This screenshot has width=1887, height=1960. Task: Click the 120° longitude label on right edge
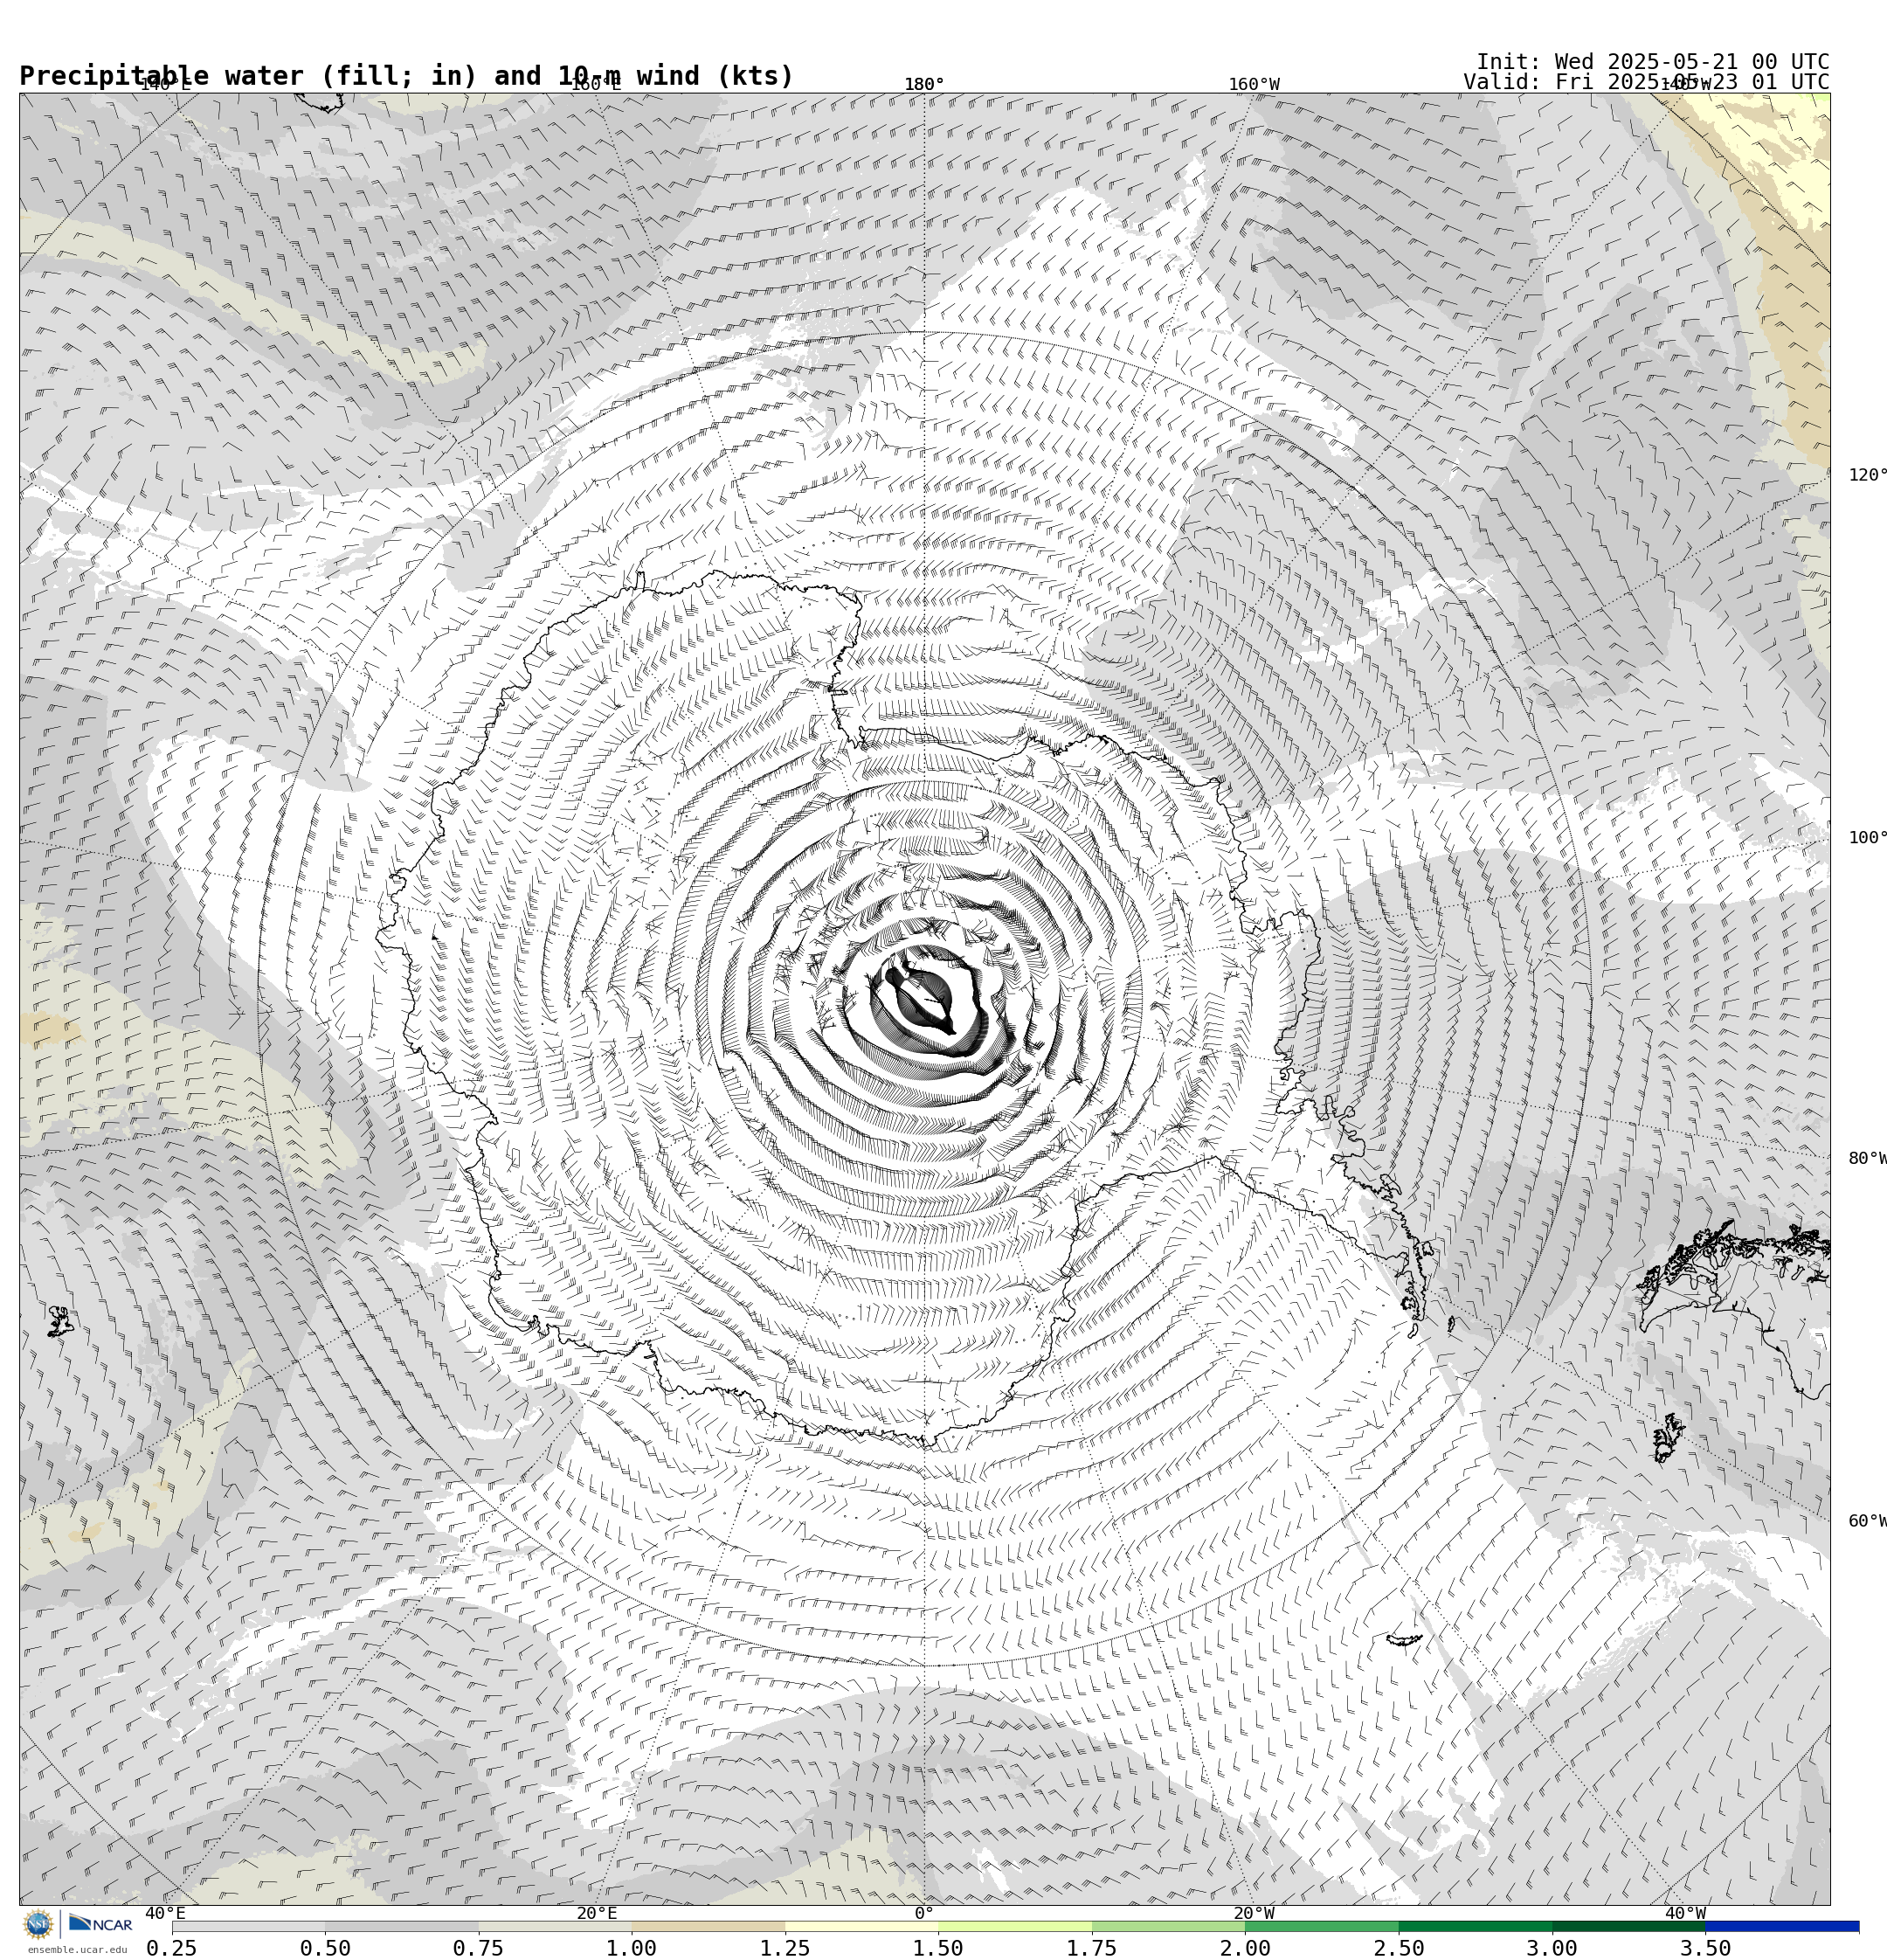(1867, 475)
